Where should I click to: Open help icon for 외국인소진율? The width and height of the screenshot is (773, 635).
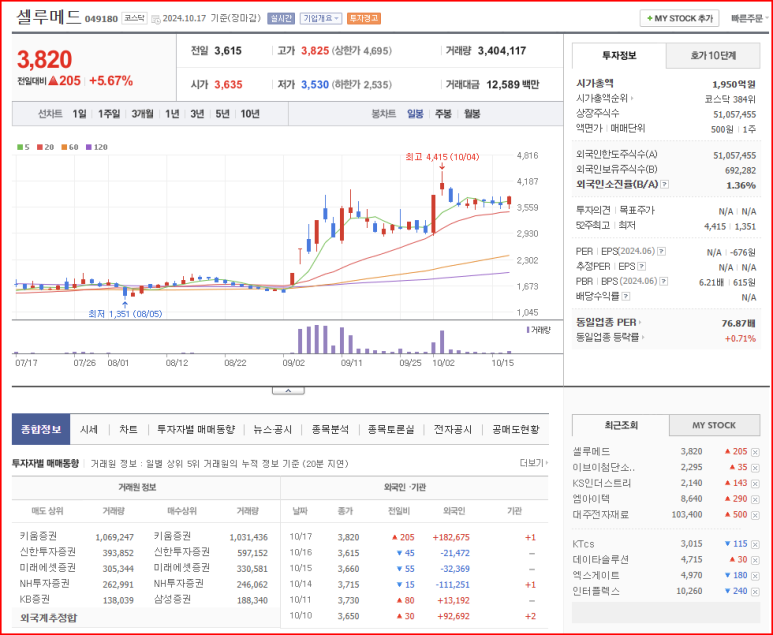[x=665, y=184]
